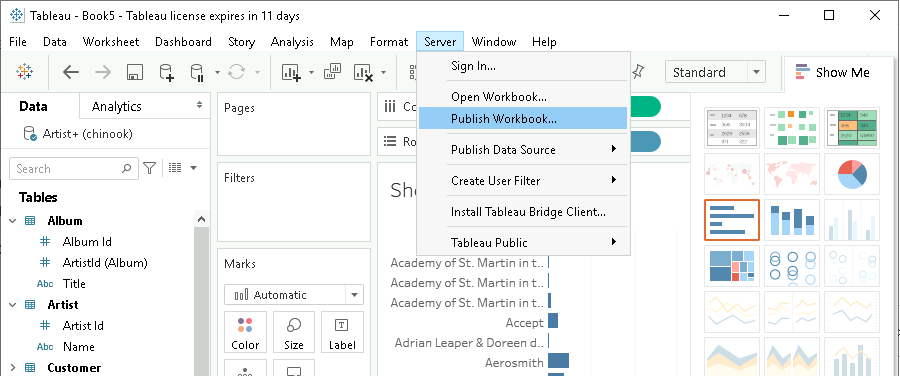Open the clear sheet dropdown arrow
The height and width of the screenshot is (376, 900).
point(383,72)
